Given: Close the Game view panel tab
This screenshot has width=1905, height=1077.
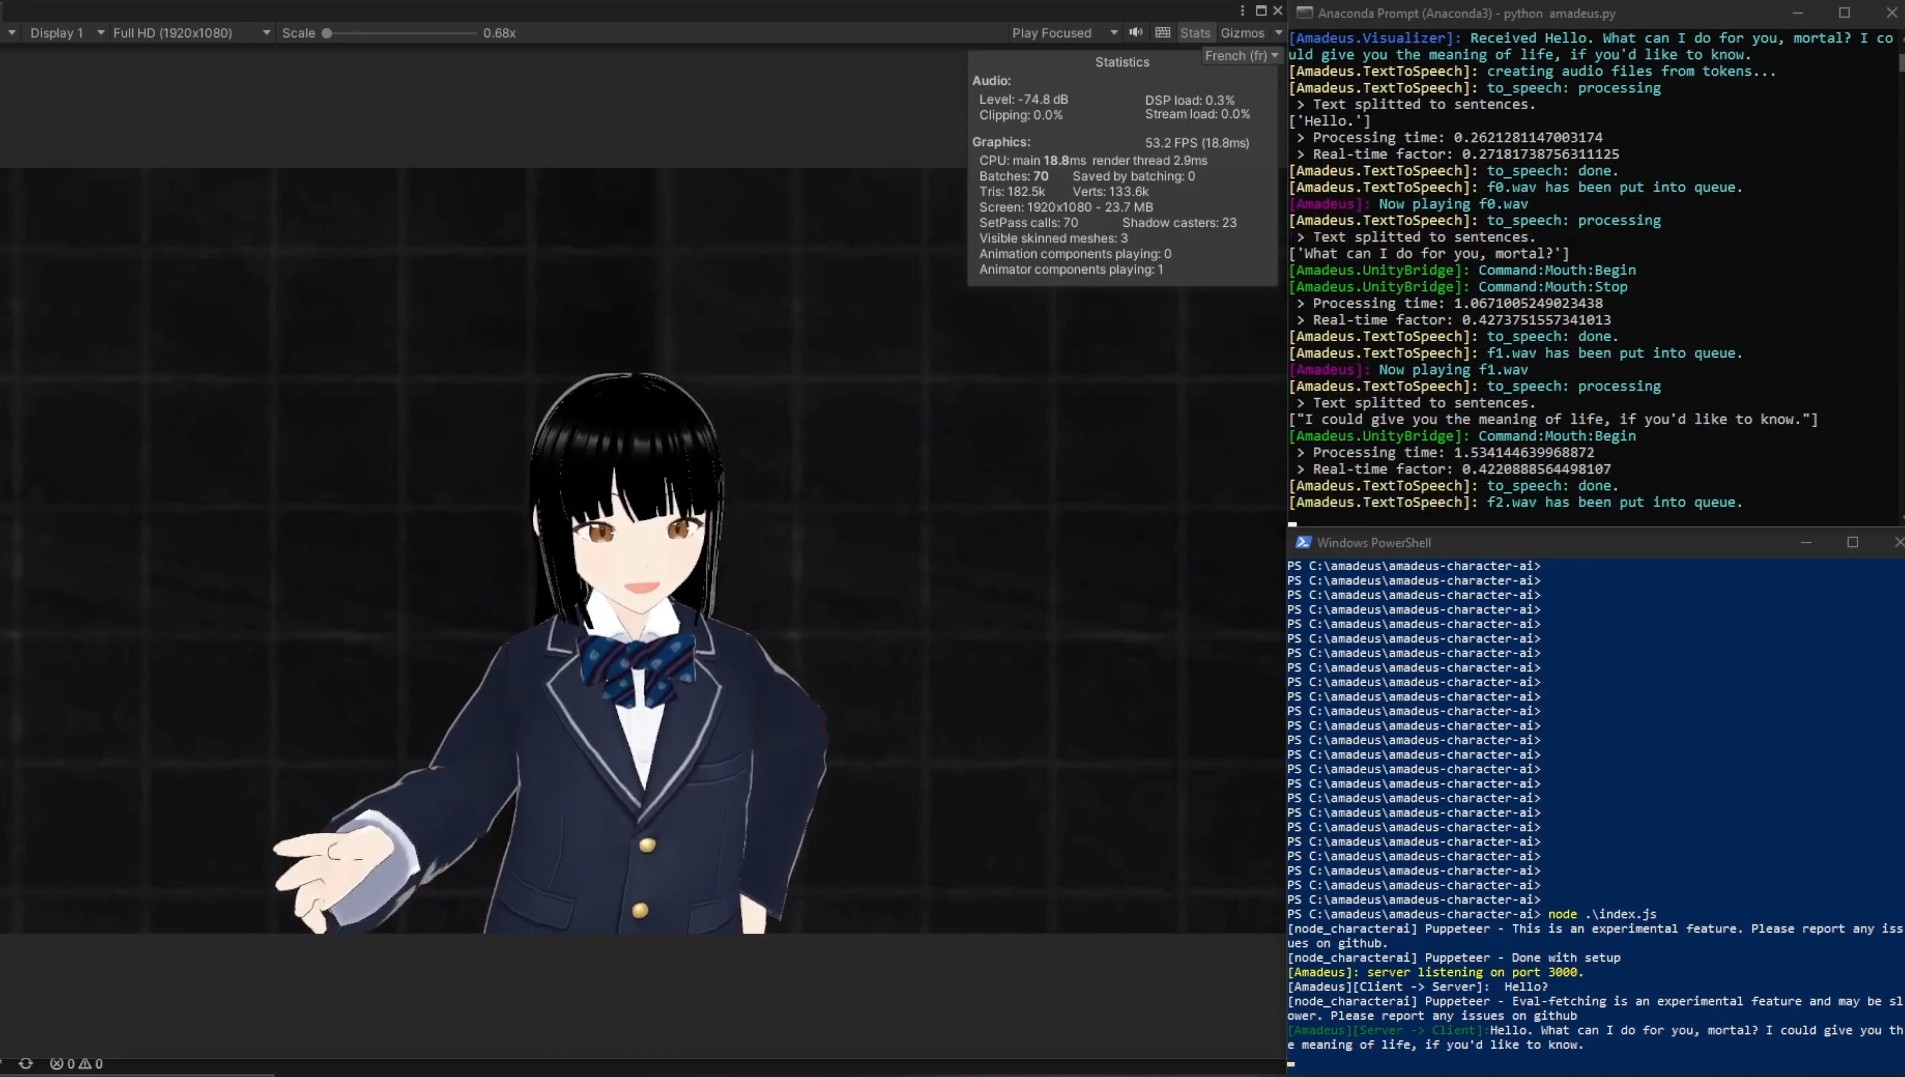Looking at the screenshot, I should [x=1277, y=11].
